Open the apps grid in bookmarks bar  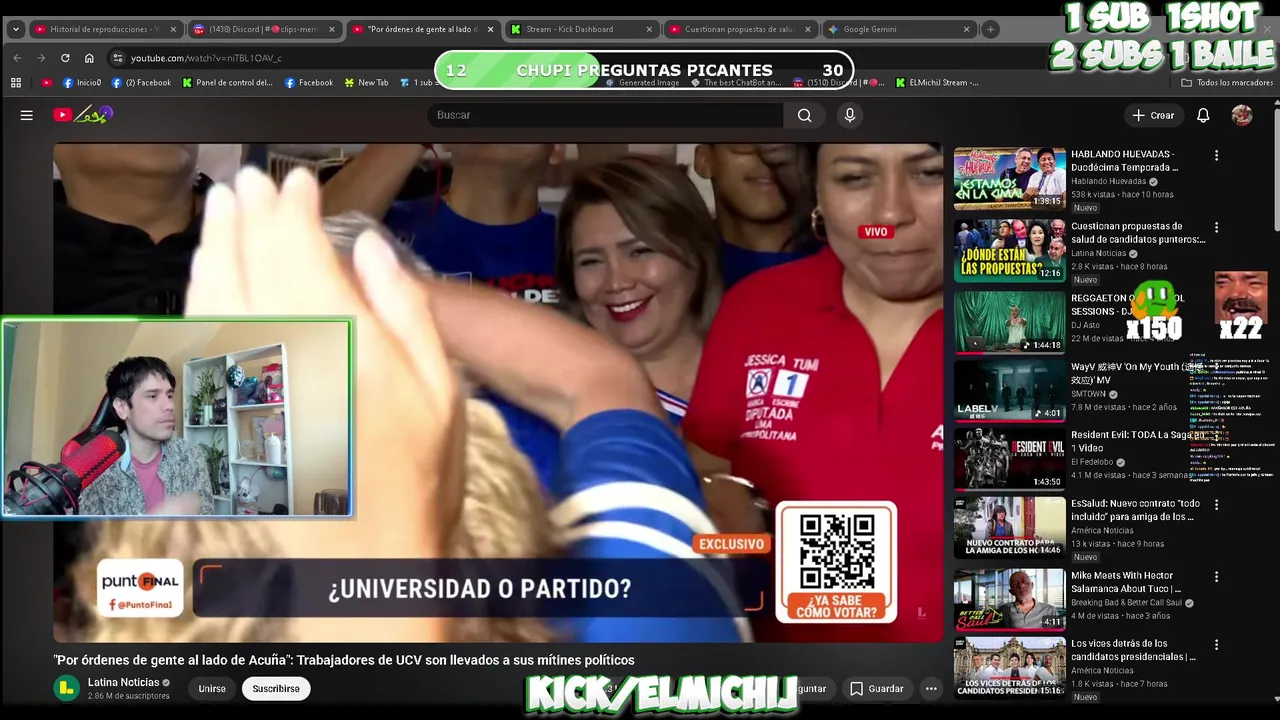coord(15,83)
